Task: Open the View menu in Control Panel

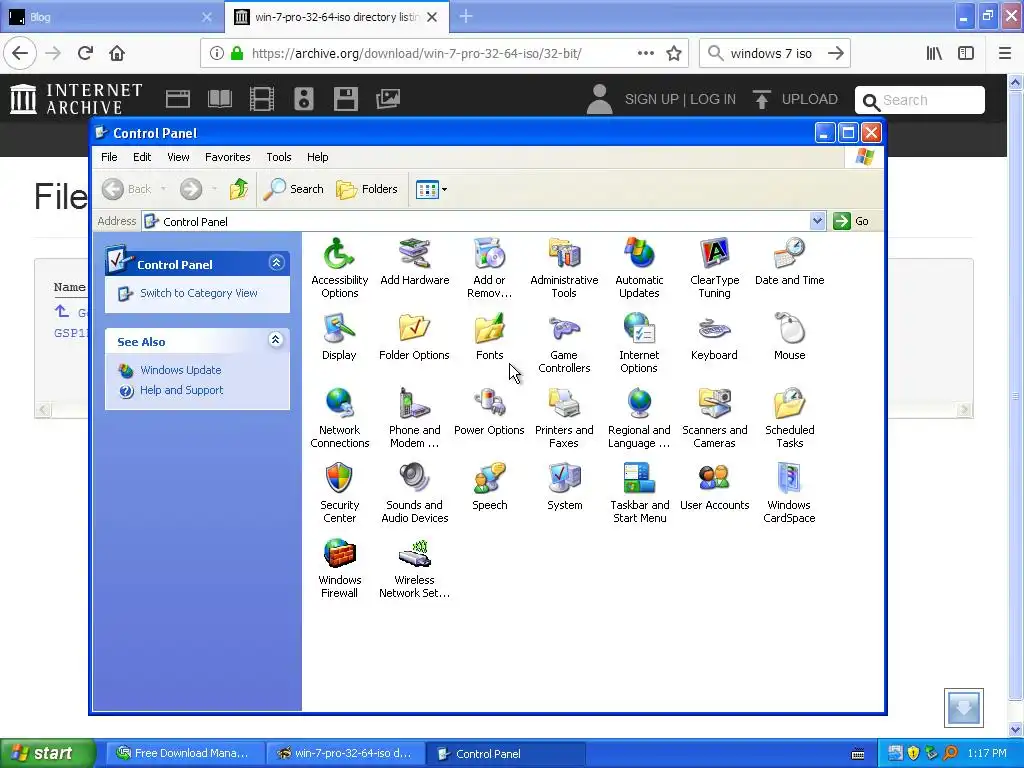Action: tap(178, 157)
